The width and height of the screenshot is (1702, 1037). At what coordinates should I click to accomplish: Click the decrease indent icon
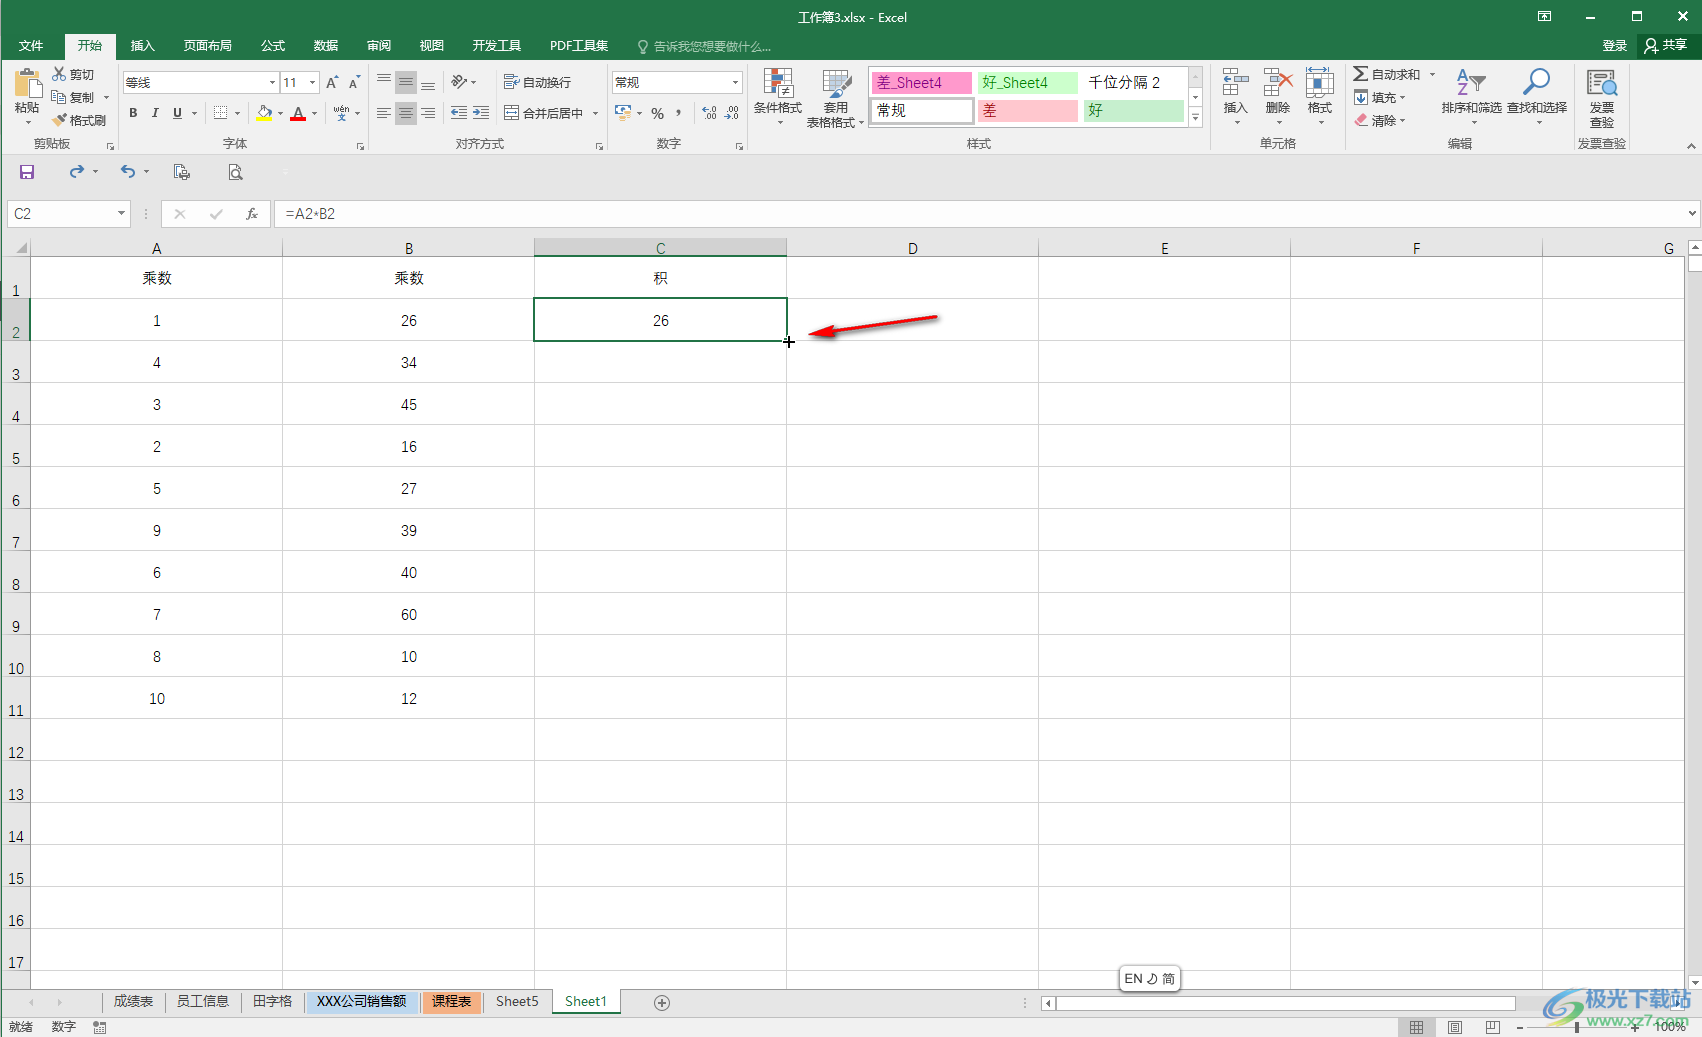[x=459, y=113]
